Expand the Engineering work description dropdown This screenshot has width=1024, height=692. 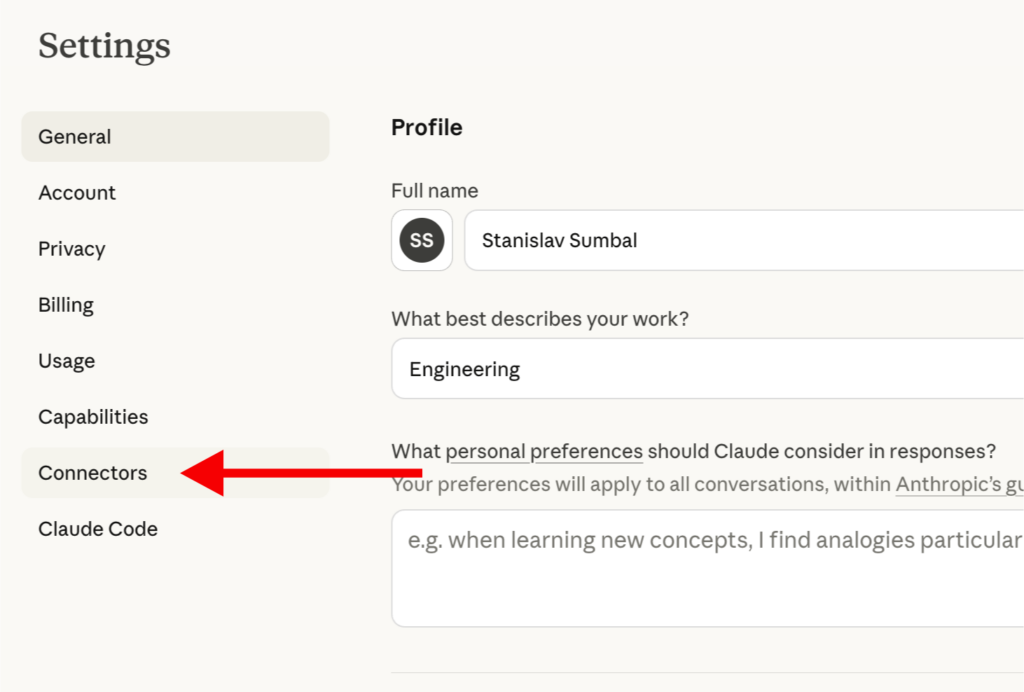707,369
